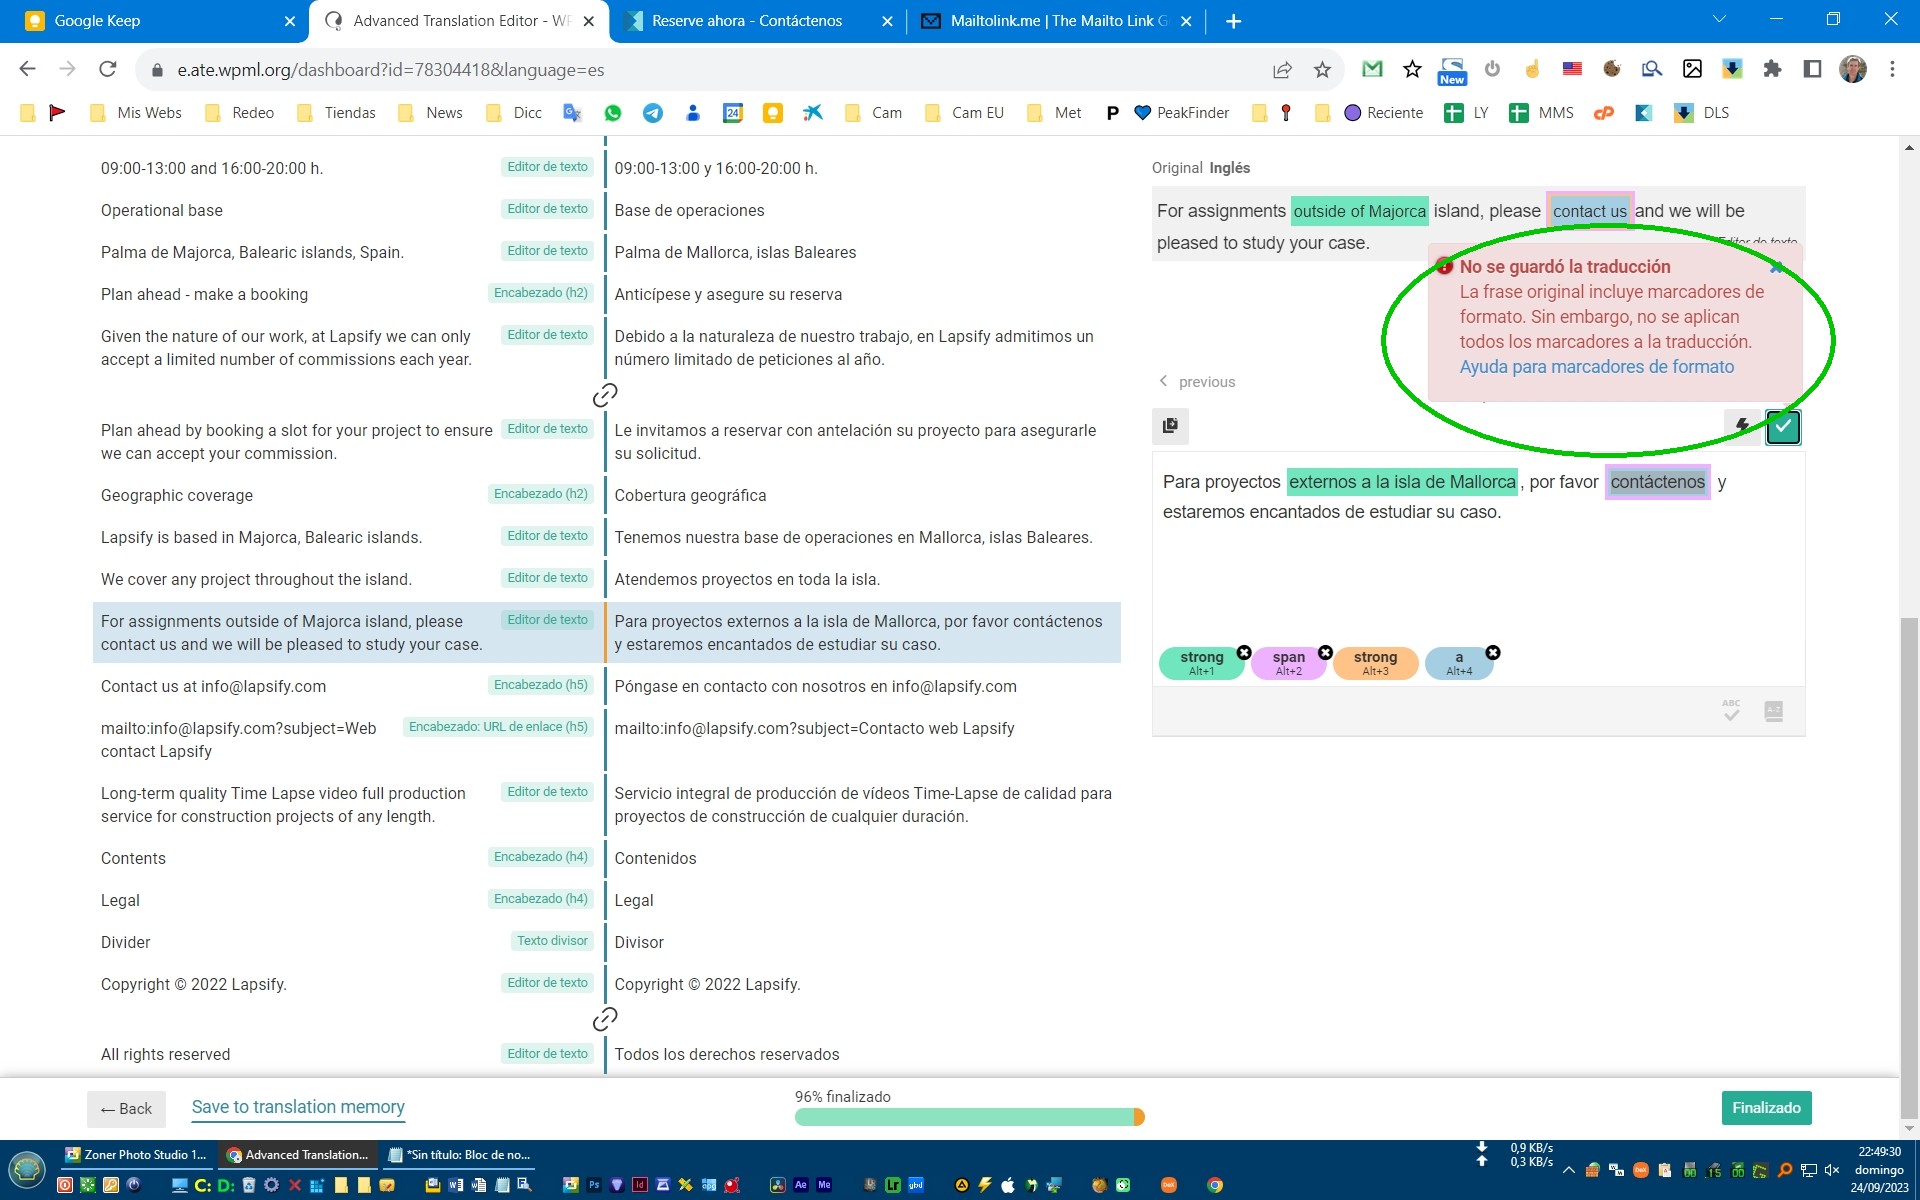Apply the a Alt+4 link marker
This screenshot has height=1200, width=1920.
tap(1459, 663)
